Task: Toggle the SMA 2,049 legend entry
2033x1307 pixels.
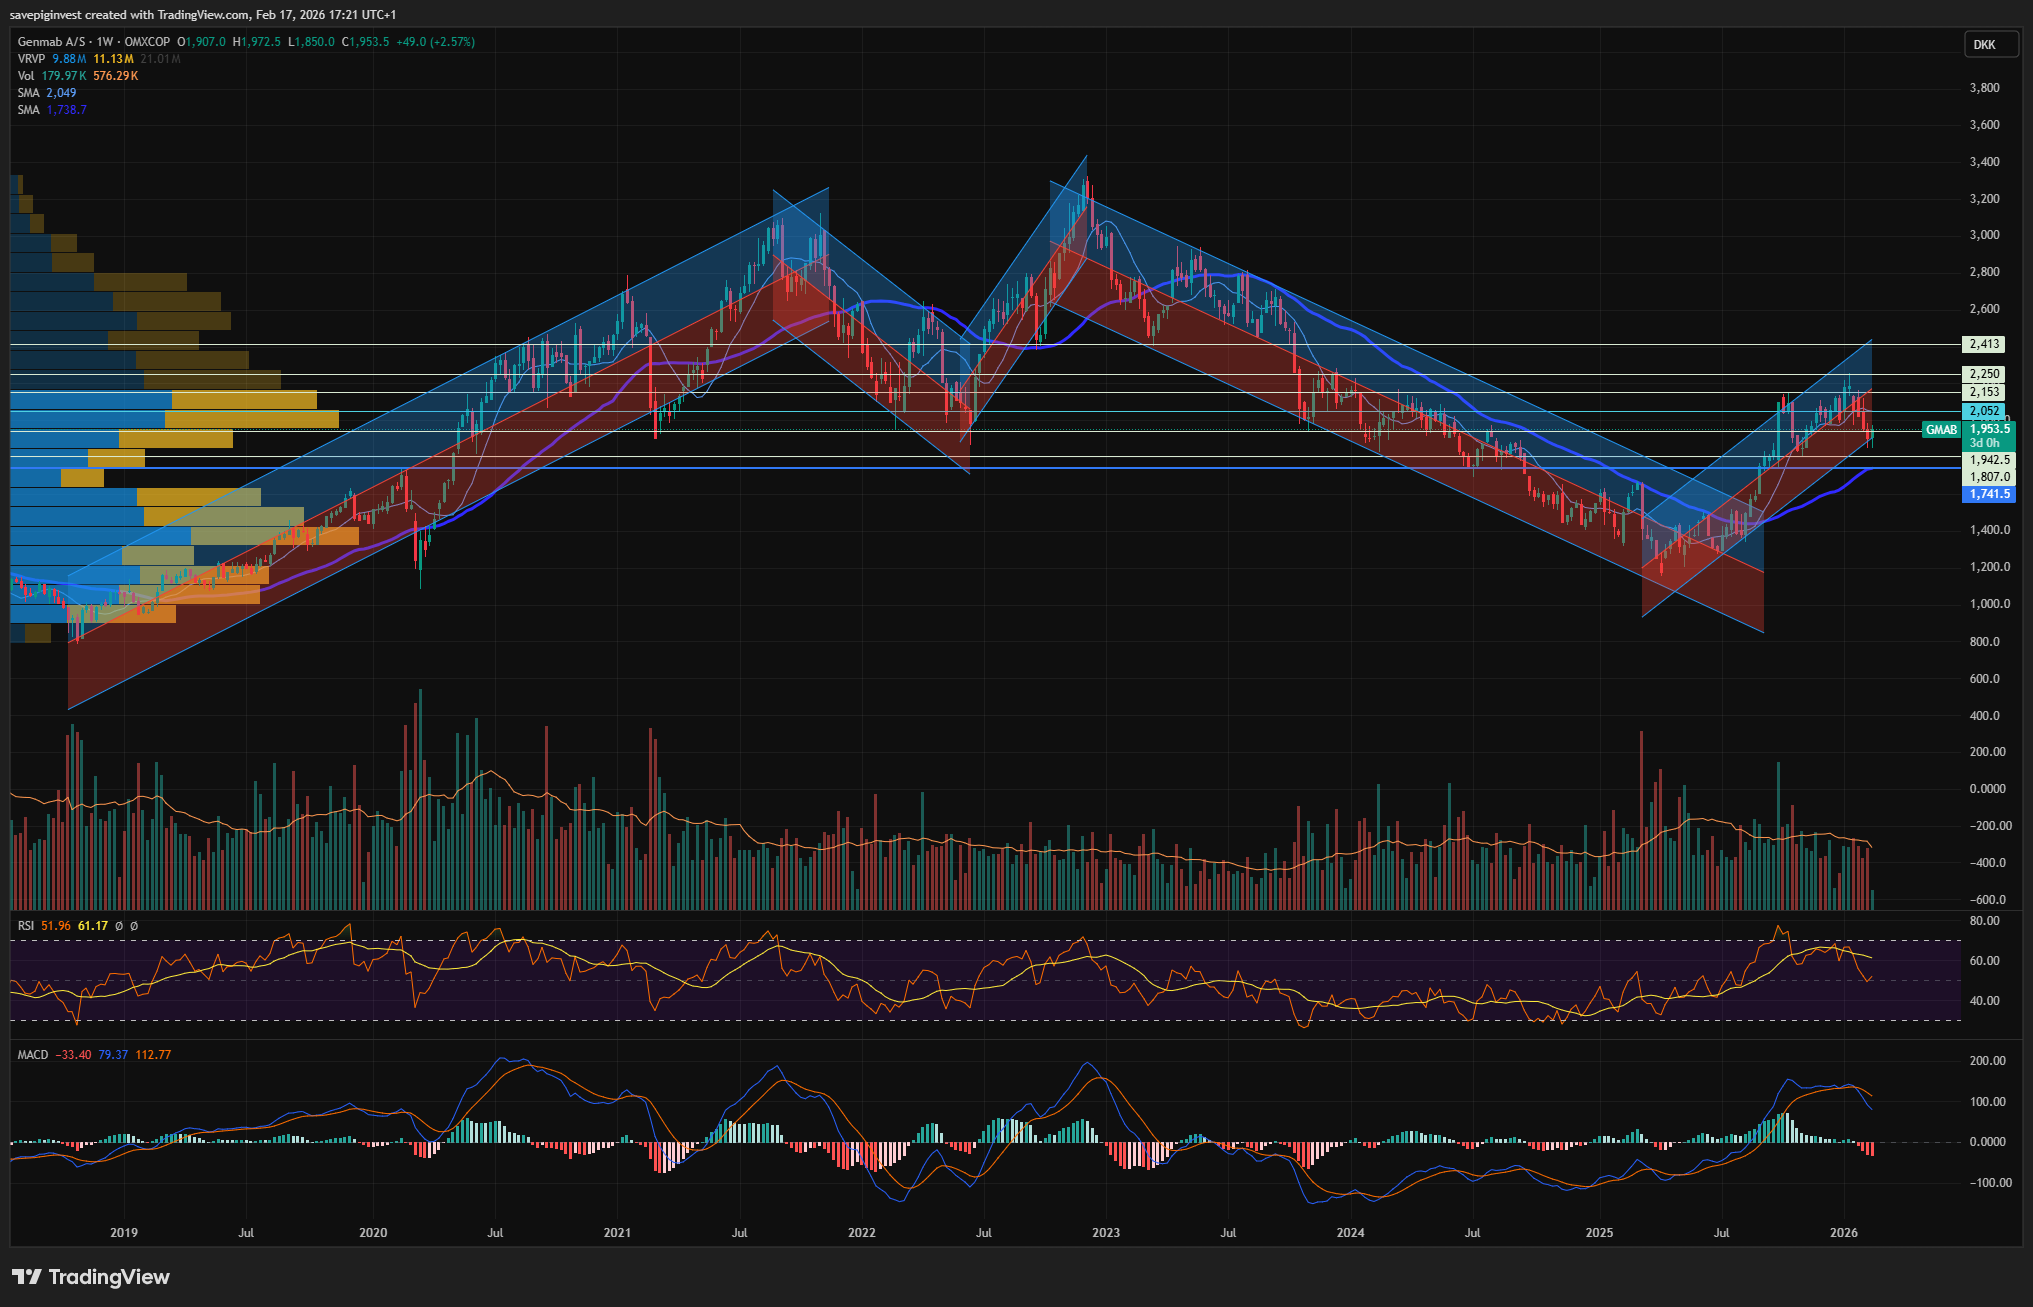Action: coord(29,93)
